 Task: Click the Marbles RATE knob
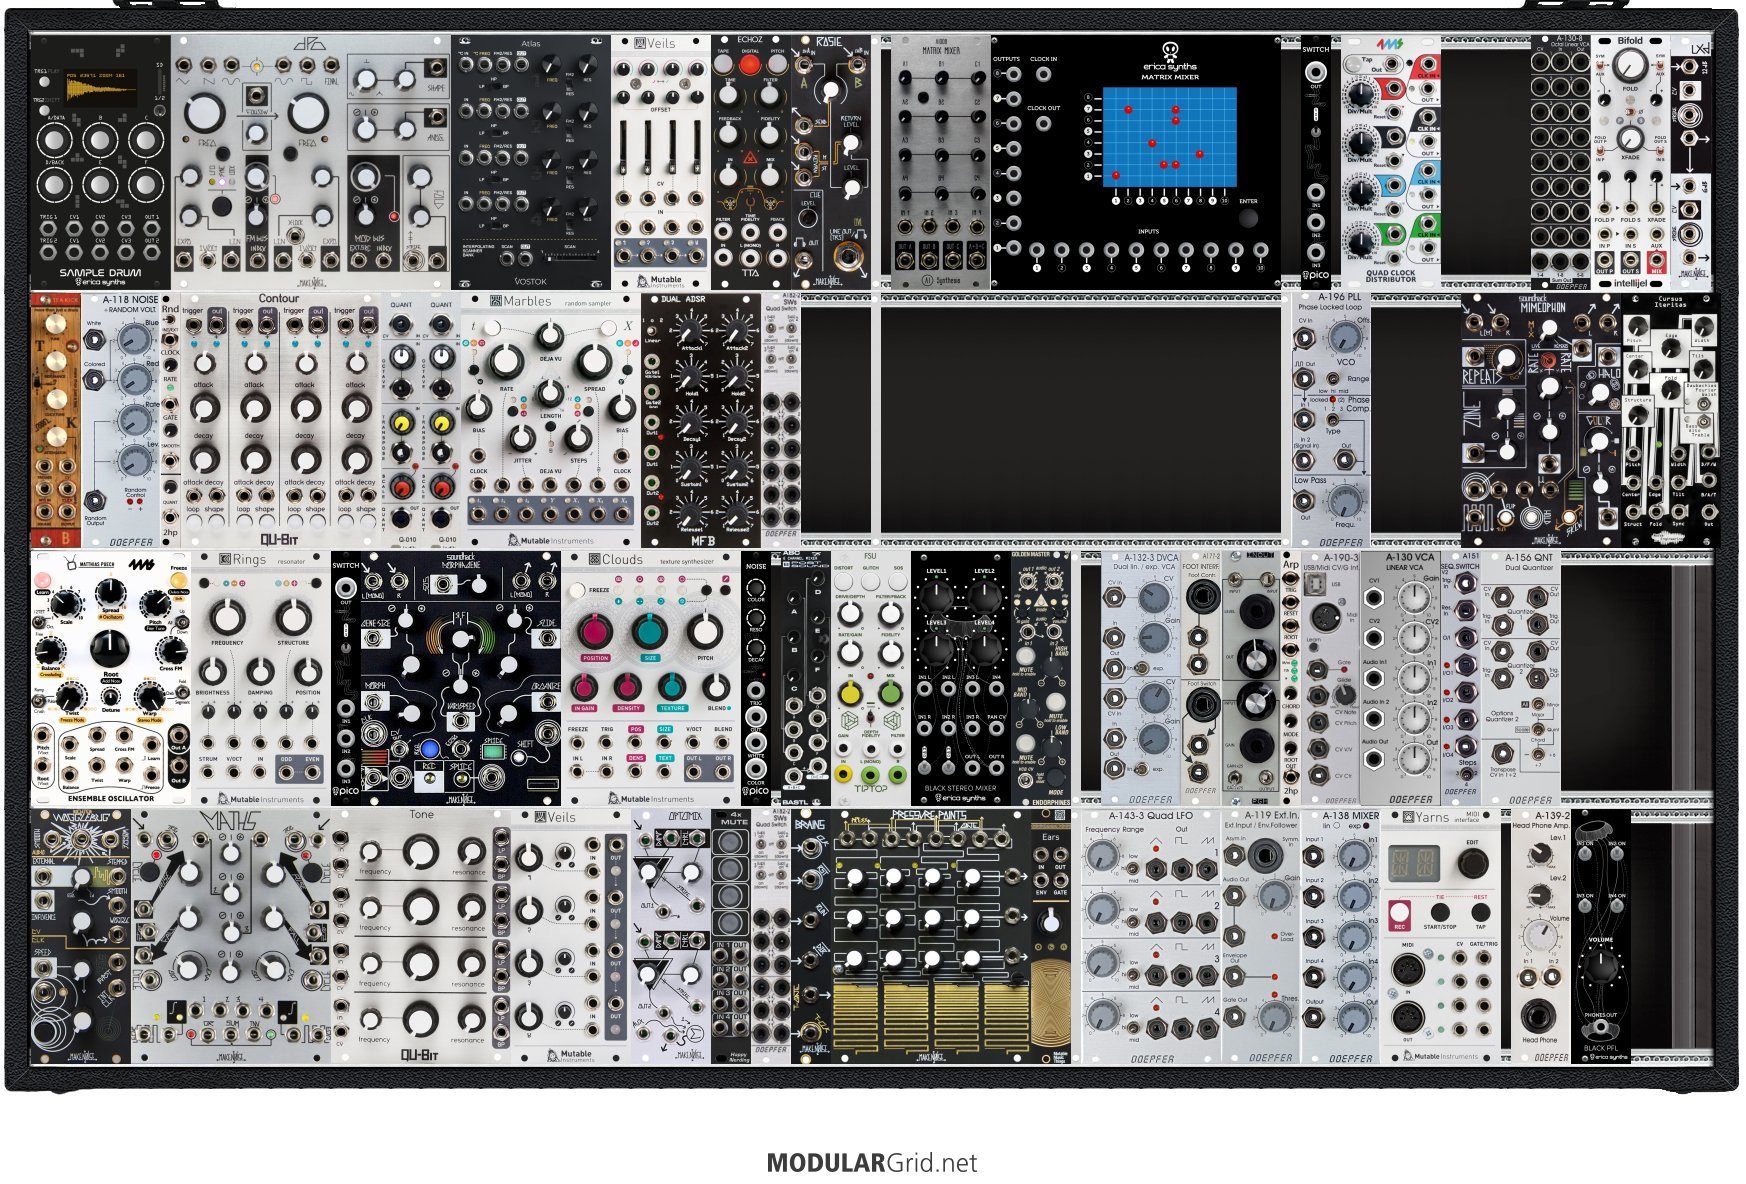506,361
